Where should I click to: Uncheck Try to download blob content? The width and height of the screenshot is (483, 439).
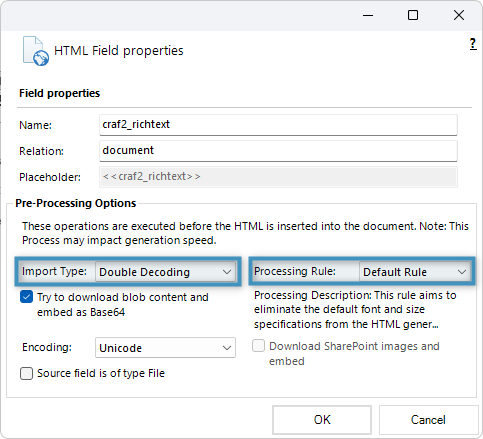pyautogui.click(x=26, y=297)
